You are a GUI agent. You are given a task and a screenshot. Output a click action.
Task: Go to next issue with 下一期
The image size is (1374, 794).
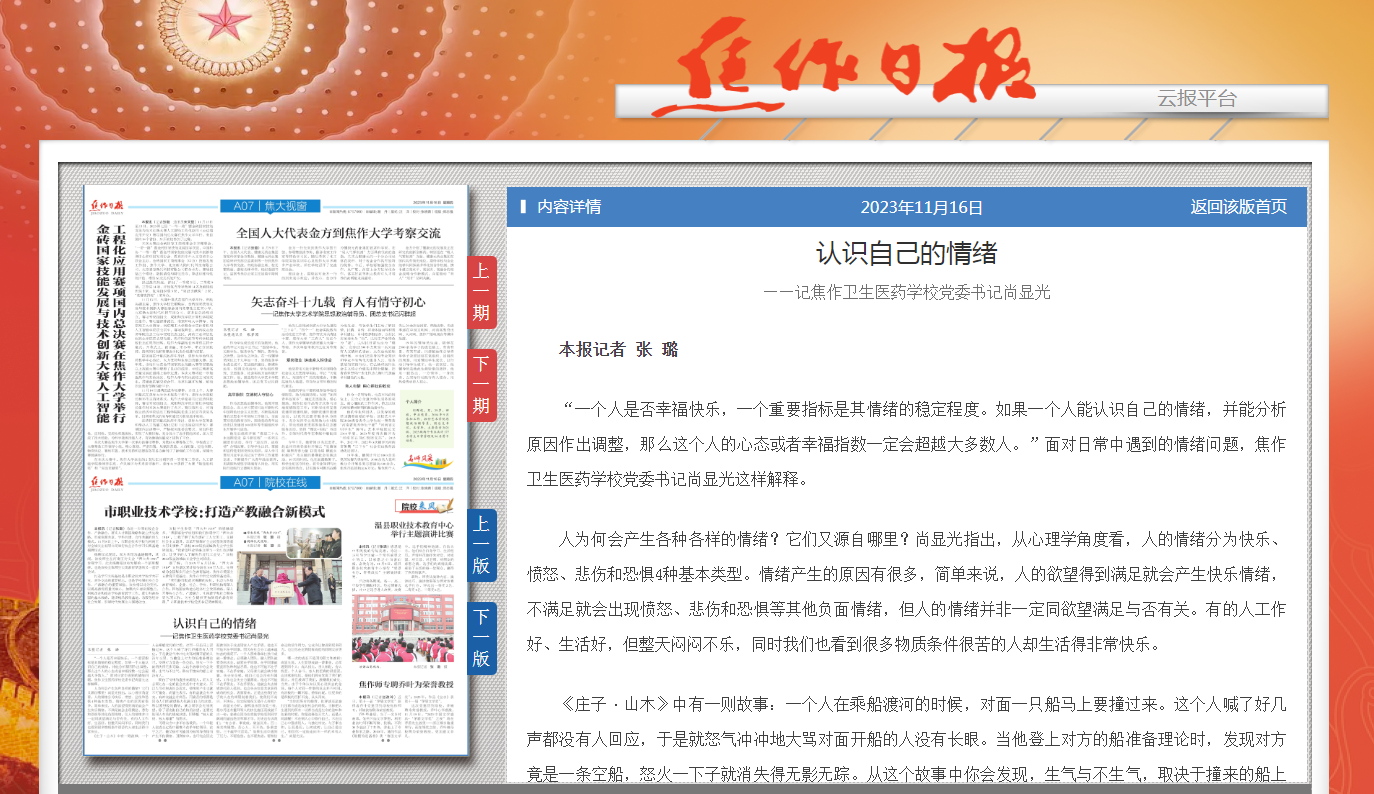(x=481, y=385)
